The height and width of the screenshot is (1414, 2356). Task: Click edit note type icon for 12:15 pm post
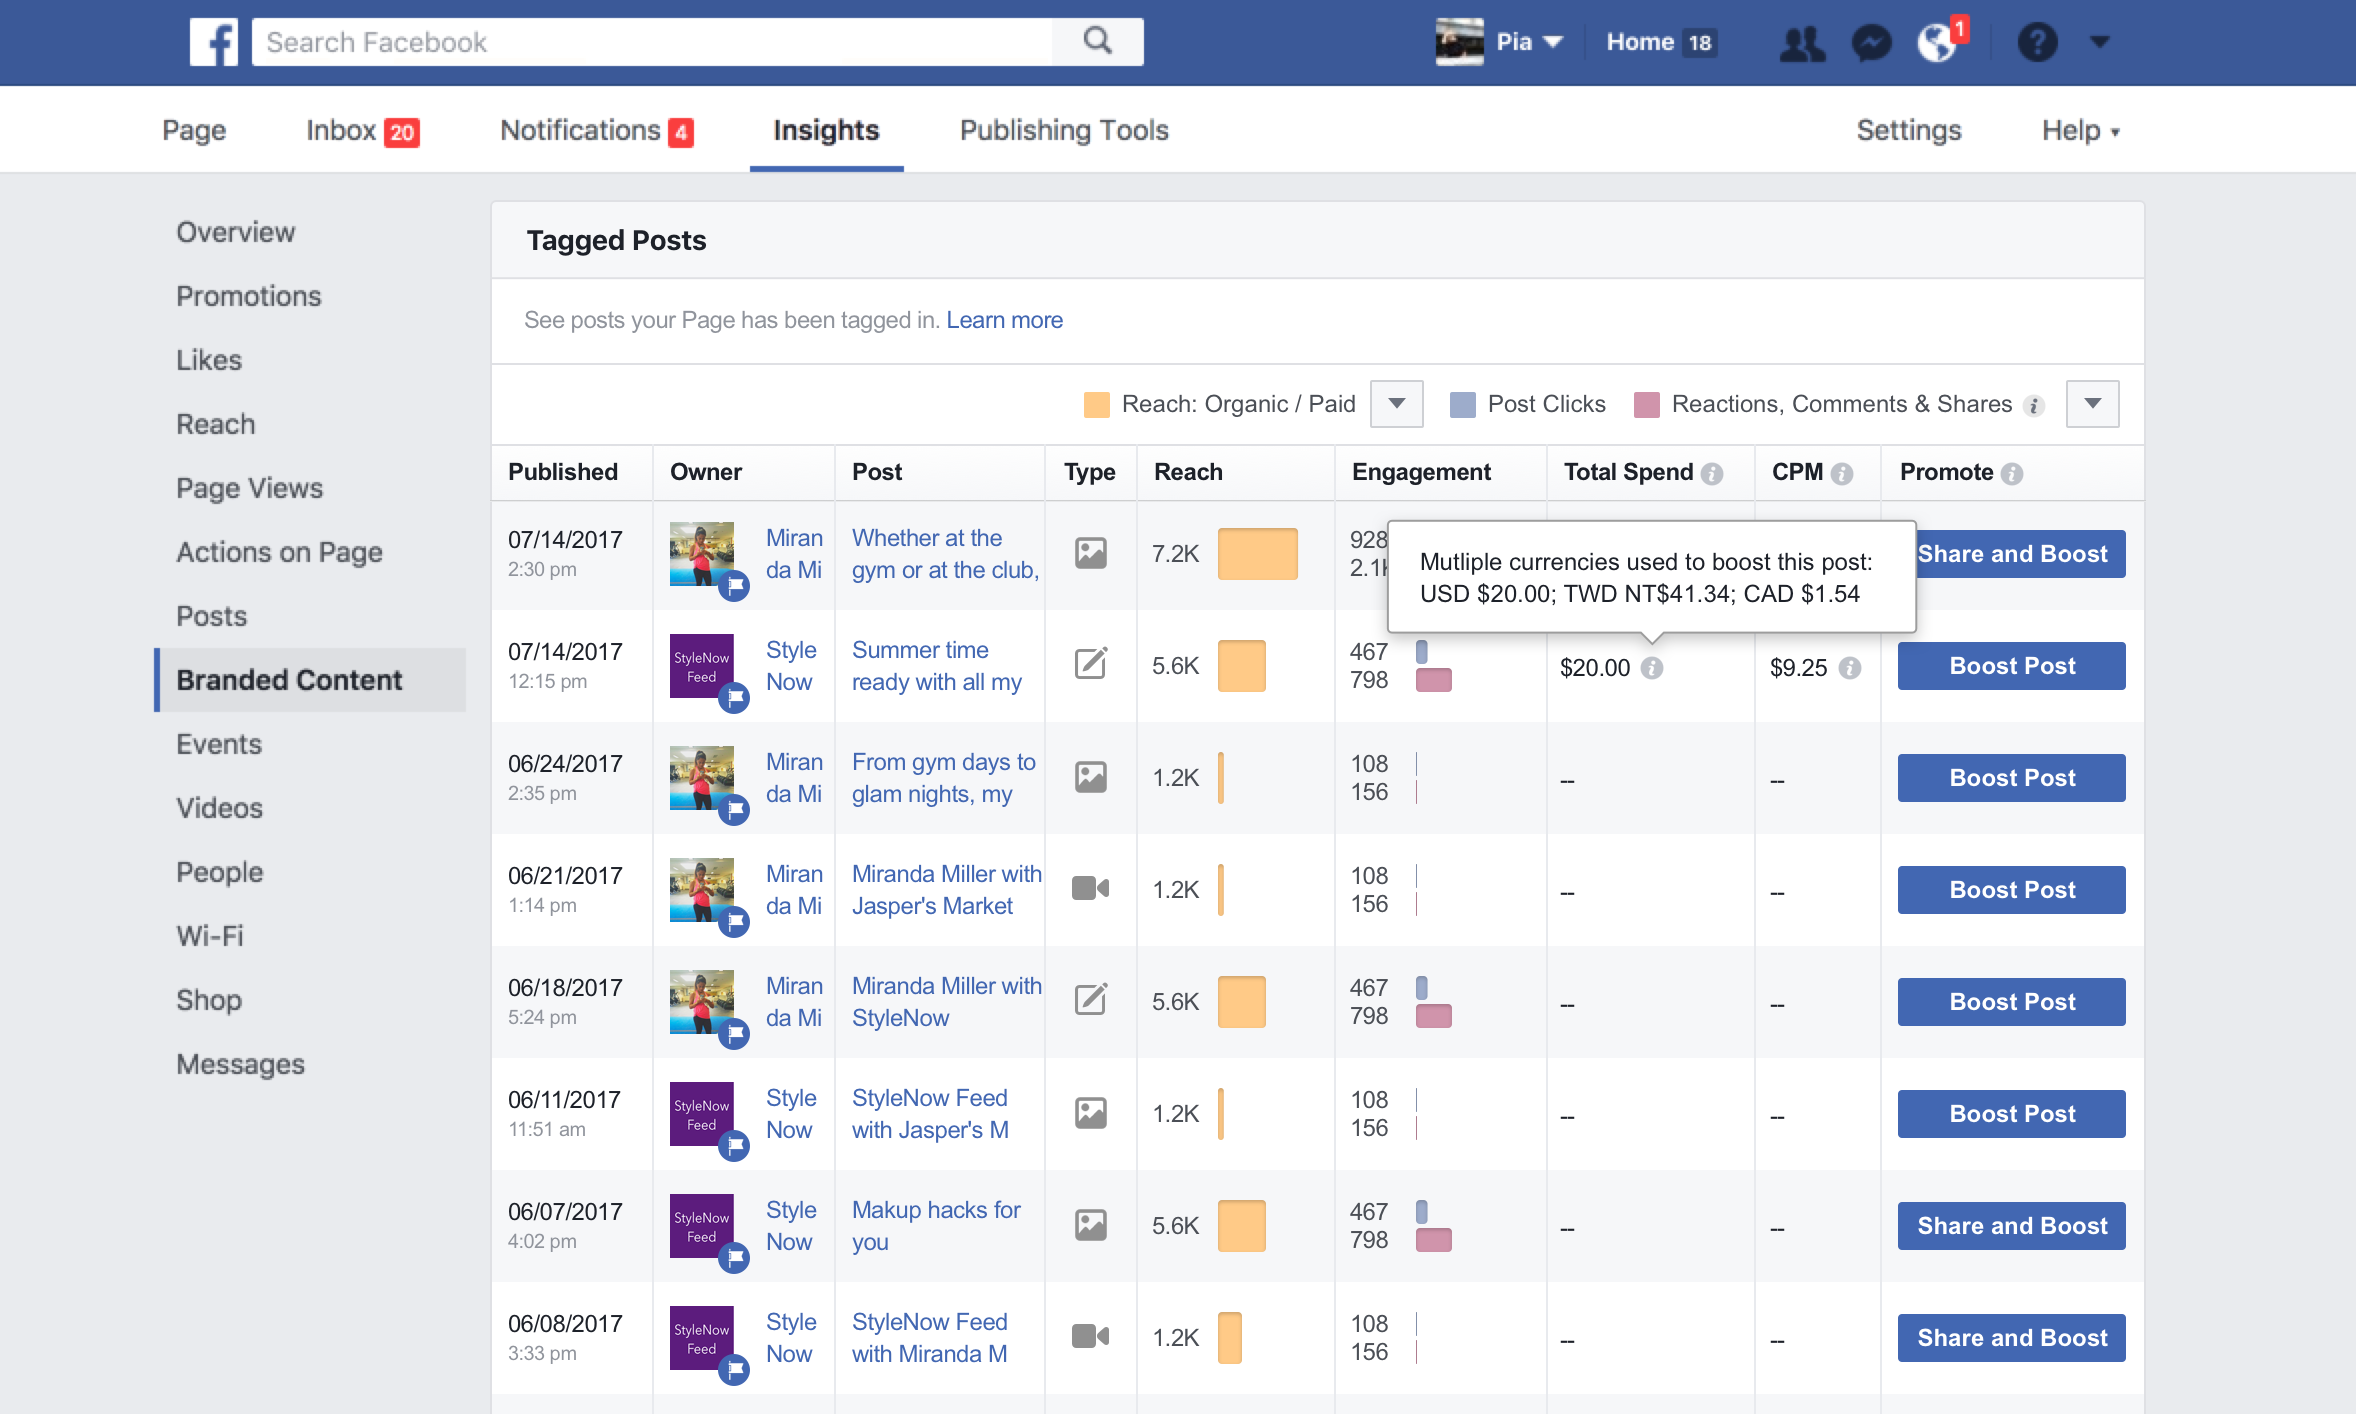pos(1090,663)
